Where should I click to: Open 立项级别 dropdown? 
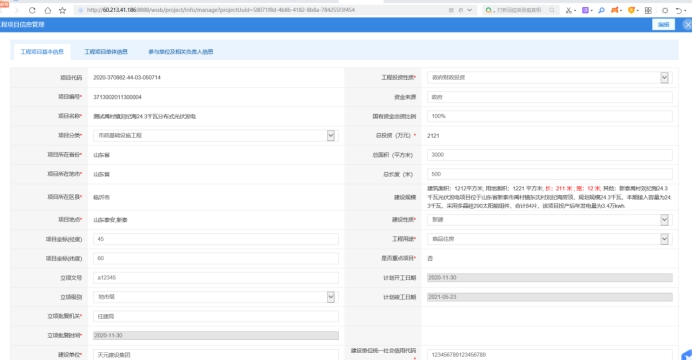pos(216,297)
